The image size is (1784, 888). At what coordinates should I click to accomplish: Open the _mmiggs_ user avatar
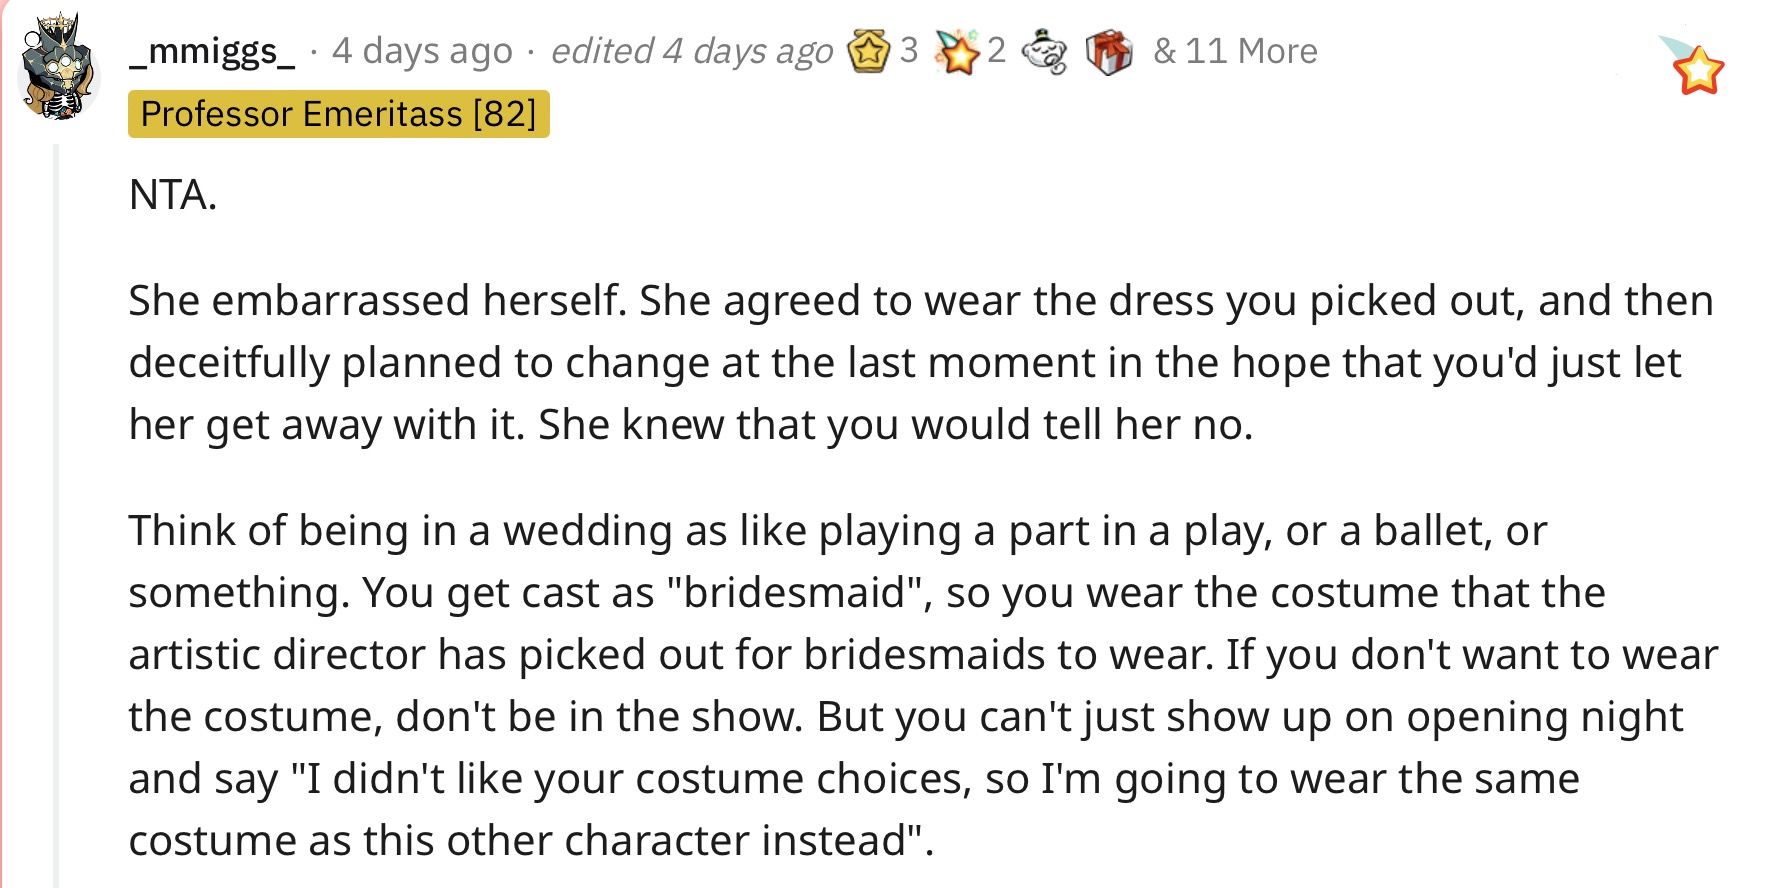(59, 67)
